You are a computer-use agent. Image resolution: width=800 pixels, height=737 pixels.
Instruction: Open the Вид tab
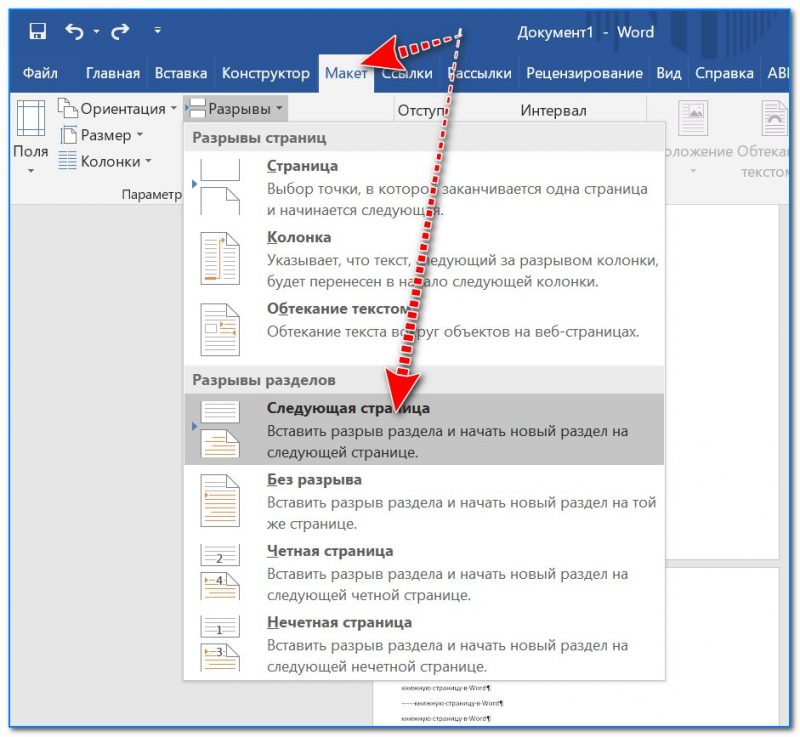coord(668,73)
